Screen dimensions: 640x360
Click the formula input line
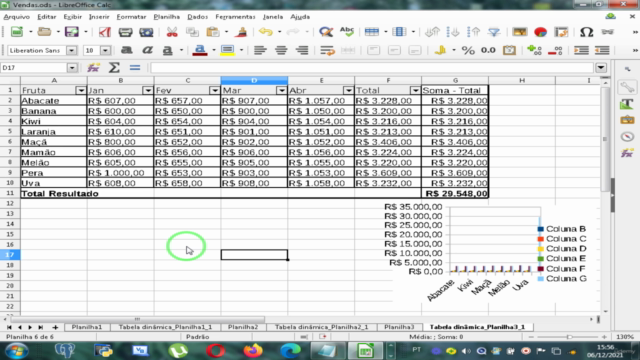(x=371, y=68)
